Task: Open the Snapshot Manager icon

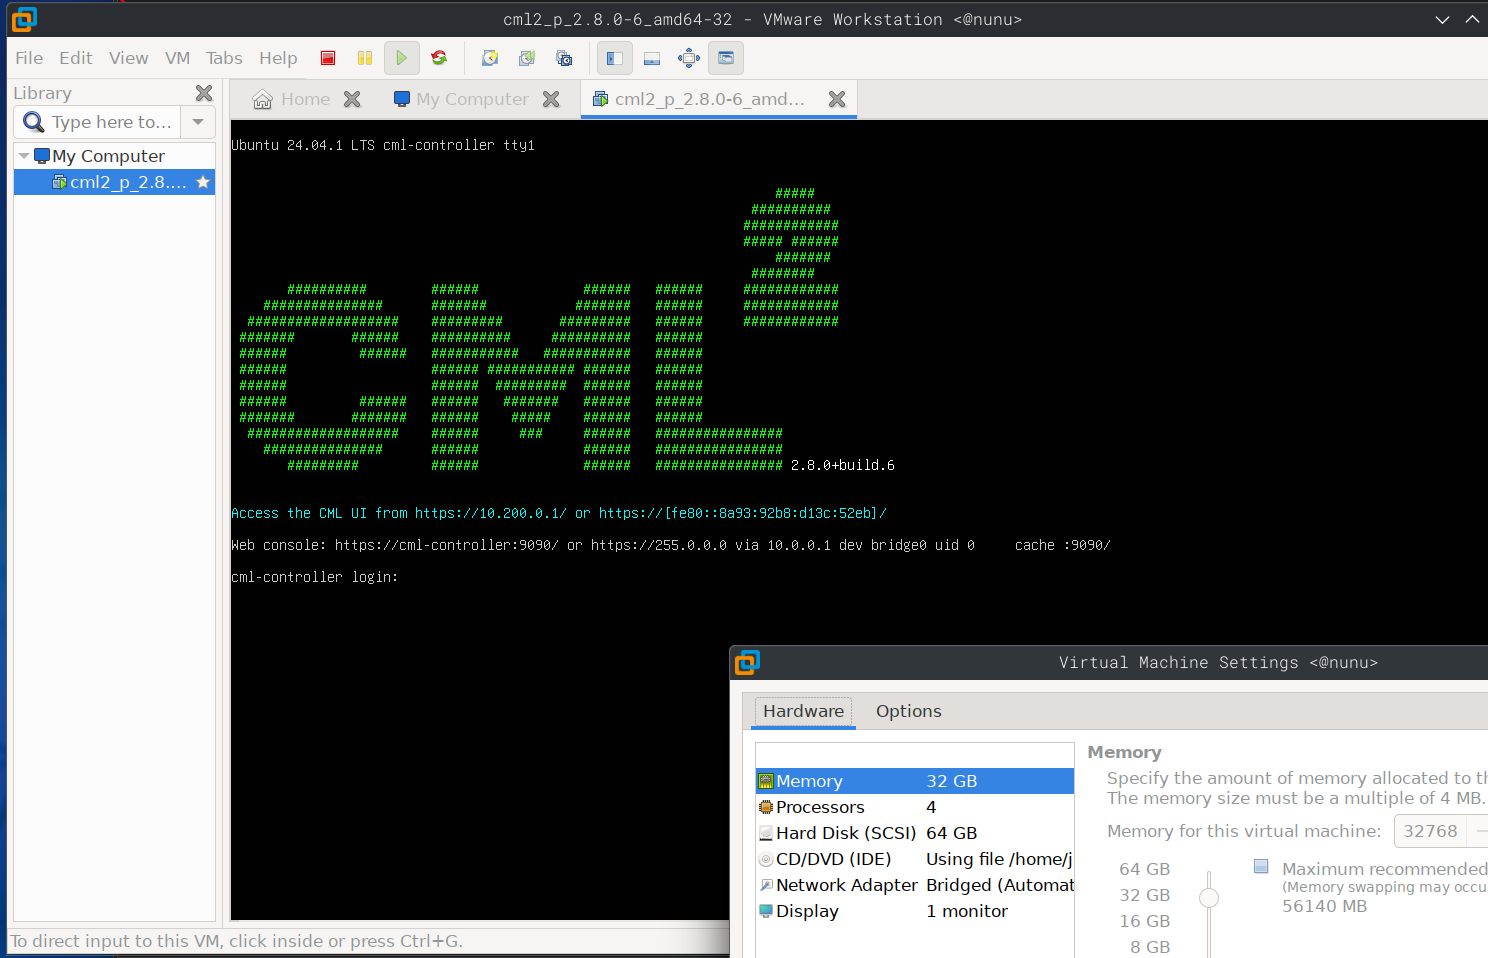Action: [564, 58]
